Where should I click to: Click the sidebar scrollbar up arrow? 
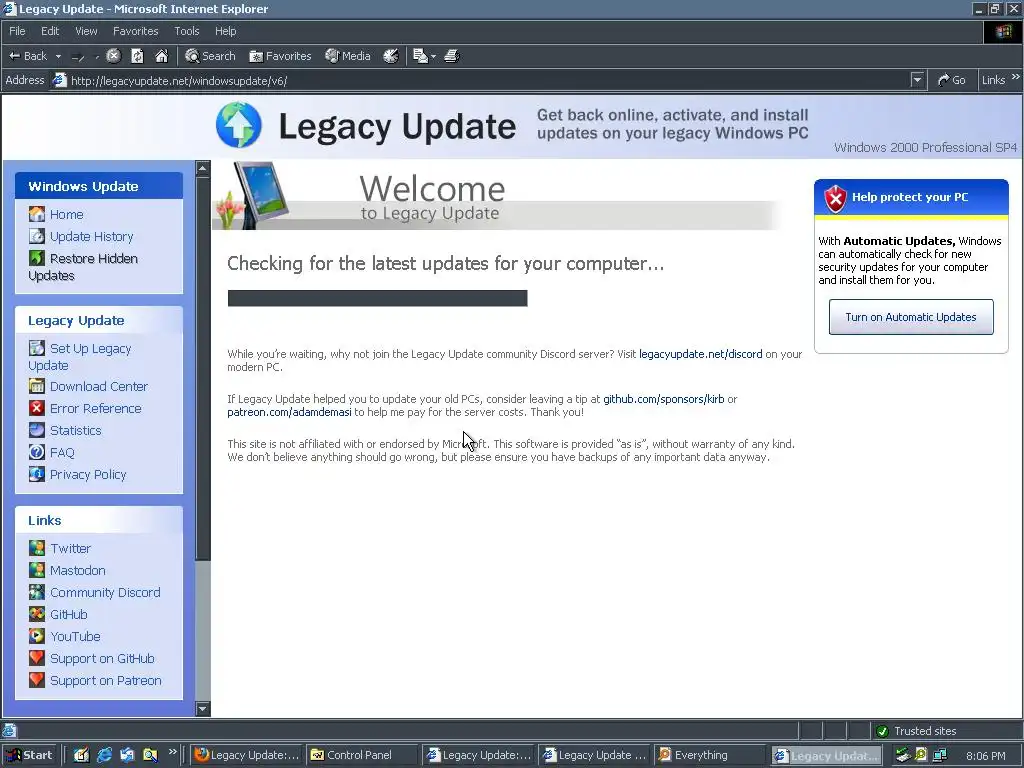[202, 168]
